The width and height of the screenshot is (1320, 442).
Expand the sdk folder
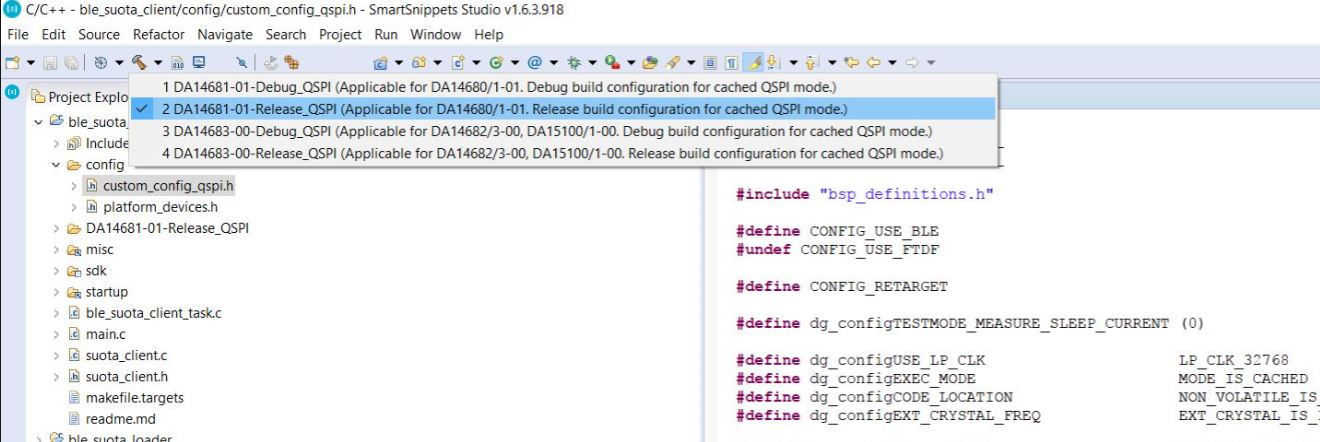56,270
